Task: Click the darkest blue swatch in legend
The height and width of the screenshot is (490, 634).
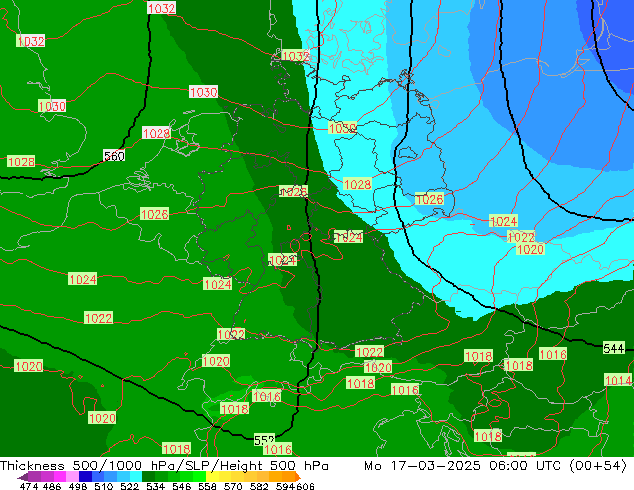Action: click(85, 476)
